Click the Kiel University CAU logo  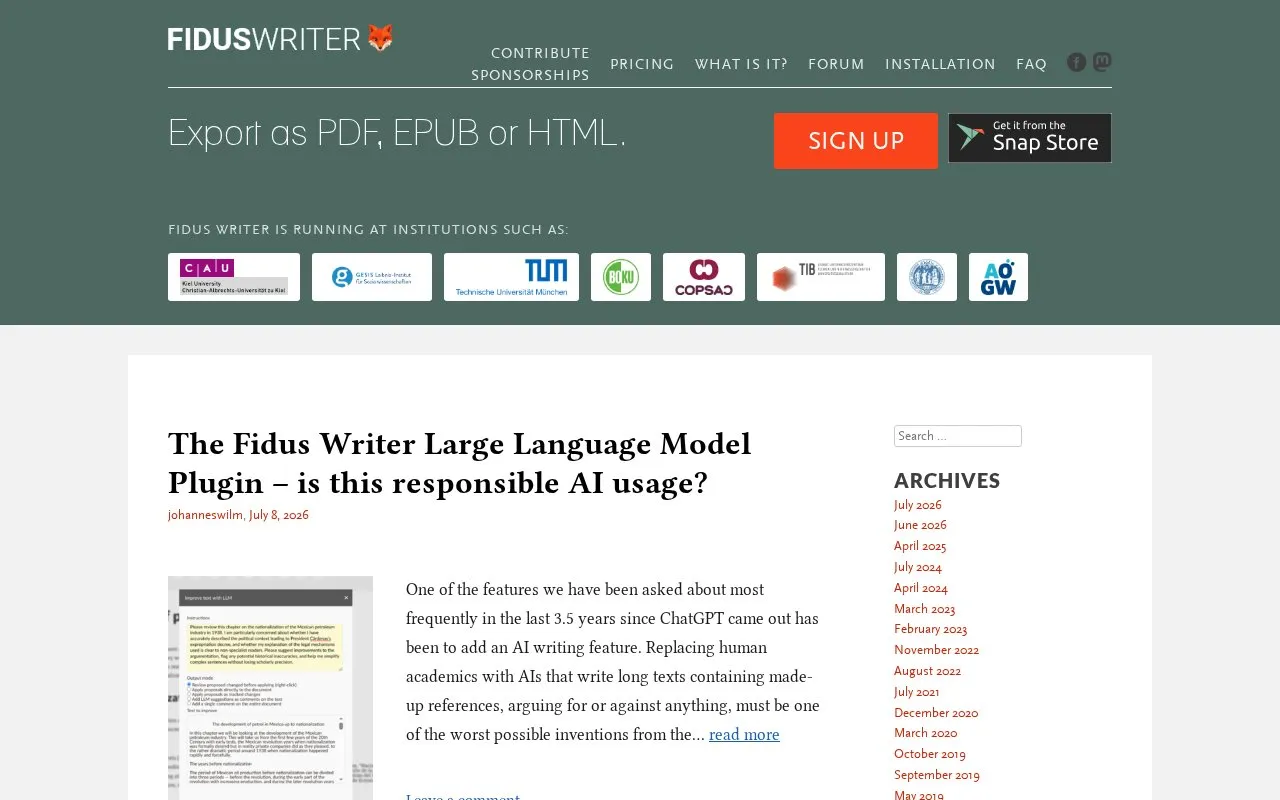coord(234,277)
